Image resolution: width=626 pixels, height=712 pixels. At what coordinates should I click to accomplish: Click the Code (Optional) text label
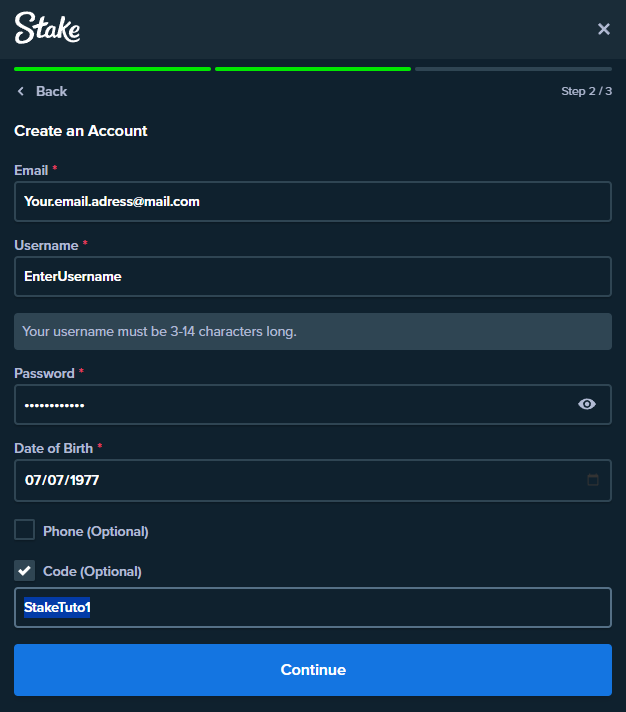pos(92,571)
